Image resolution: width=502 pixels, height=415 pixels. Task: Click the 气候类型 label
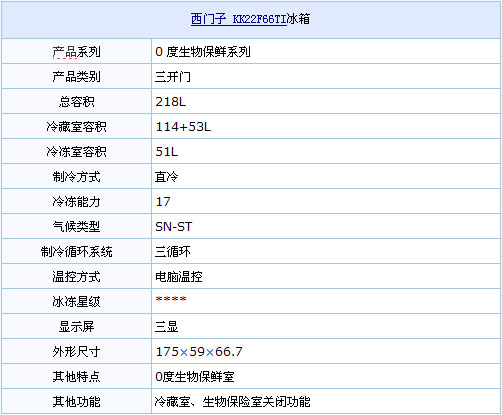(76, 227)
